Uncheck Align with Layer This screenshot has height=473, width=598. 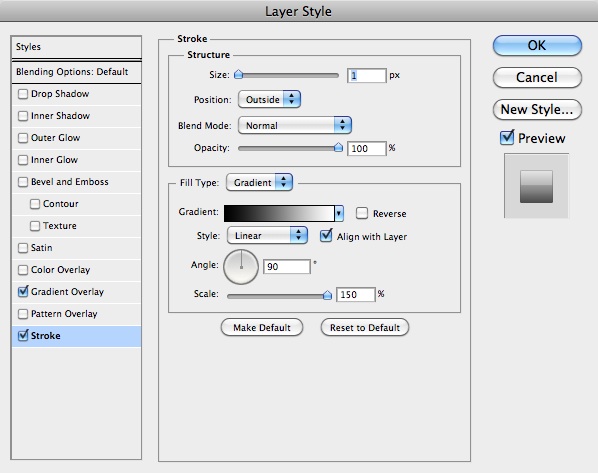point(326,236)
